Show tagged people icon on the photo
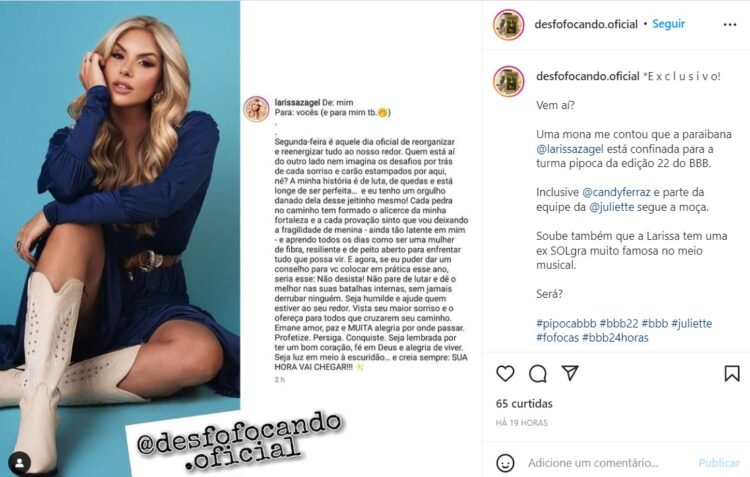This screenshot has width=750, height=477. click(x=20, y=463)
